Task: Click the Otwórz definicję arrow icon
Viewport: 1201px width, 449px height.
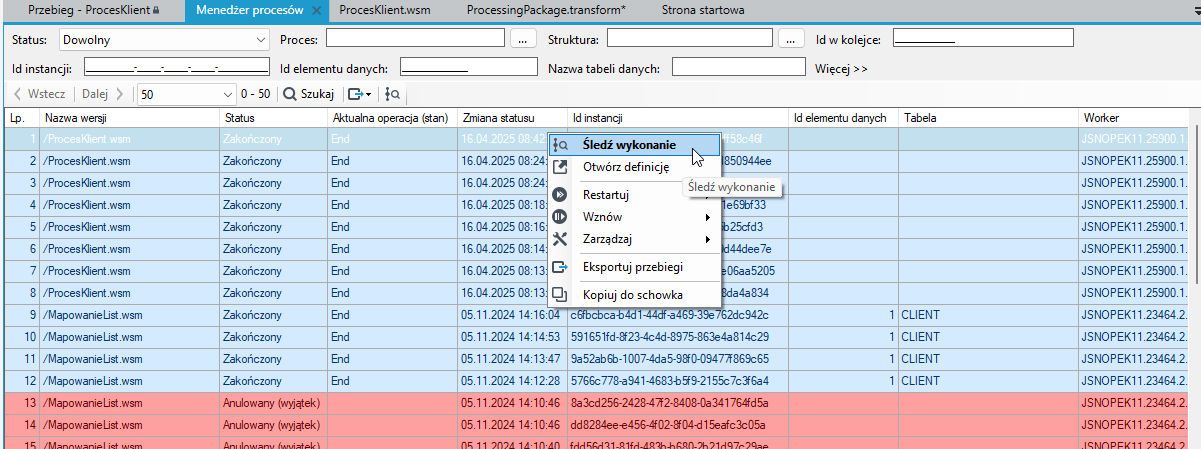Action: pos(560,167)
